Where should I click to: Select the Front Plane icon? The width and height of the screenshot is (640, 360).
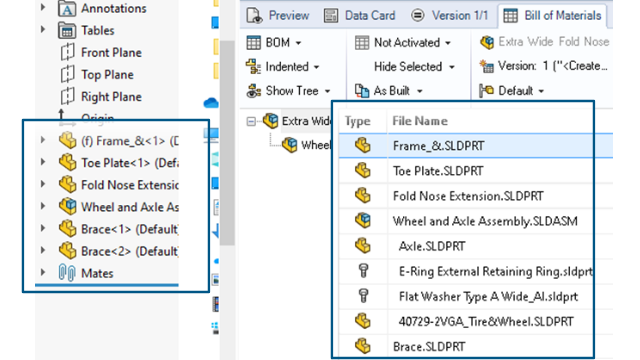pos(67,53)
